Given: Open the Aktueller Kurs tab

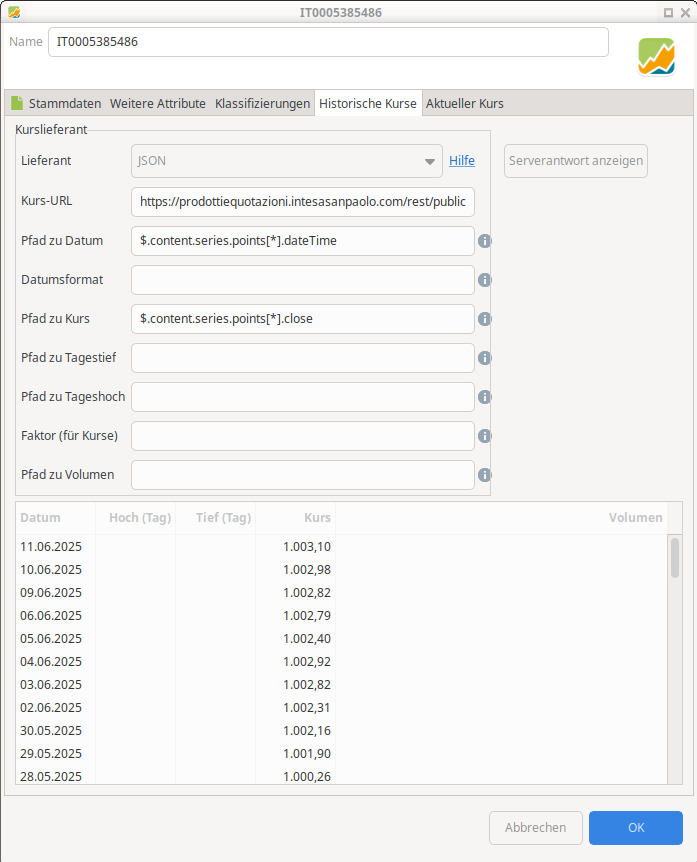Looking at the screenshot, I should pyautogui.click(x=464, y=103).
